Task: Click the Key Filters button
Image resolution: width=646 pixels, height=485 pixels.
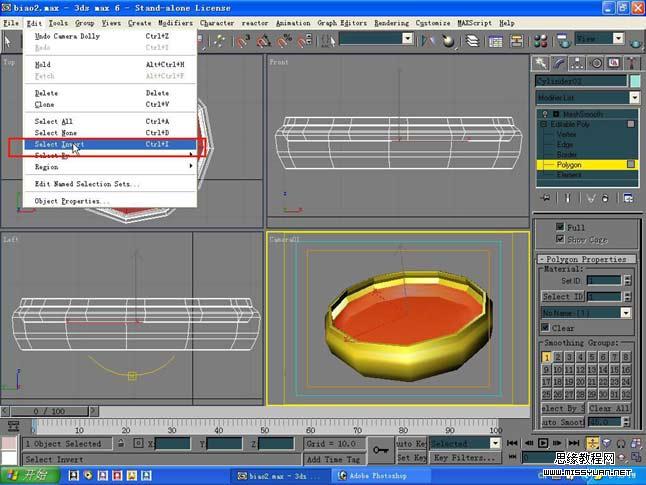Action: point(466,458)
